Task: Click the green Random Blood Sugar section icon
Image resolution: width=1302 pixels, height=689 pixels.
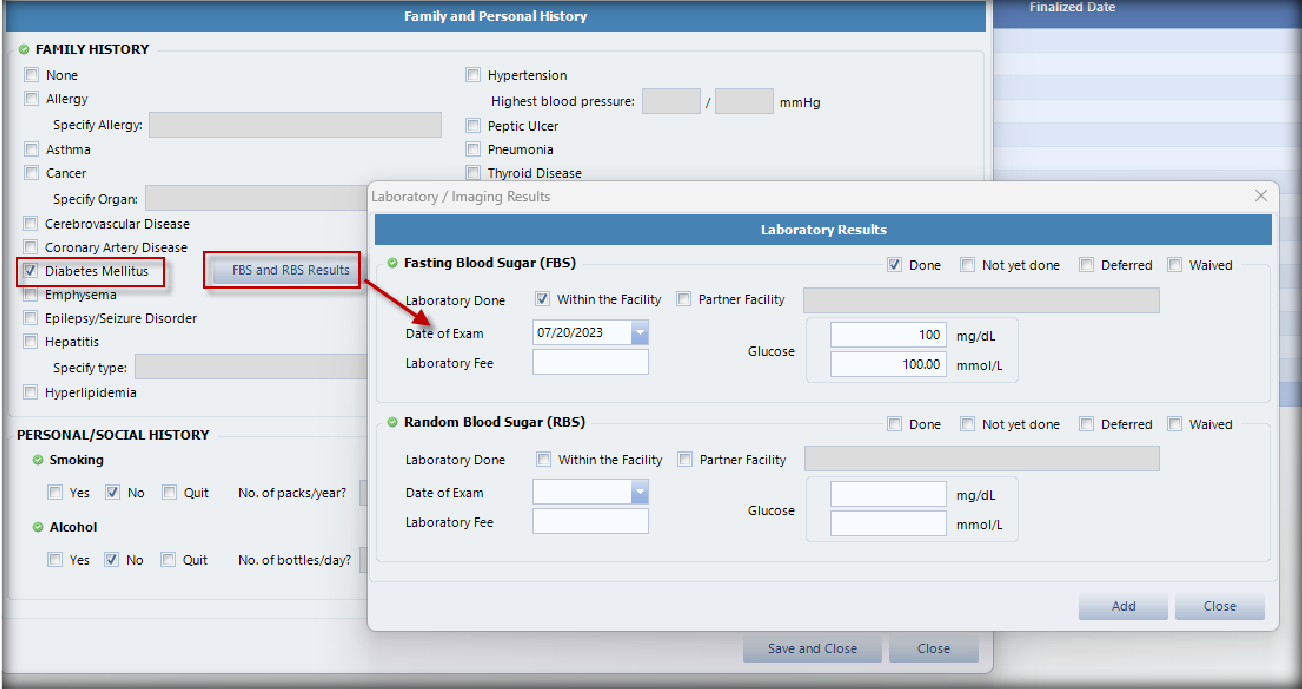Action: (x=393, y=423)
